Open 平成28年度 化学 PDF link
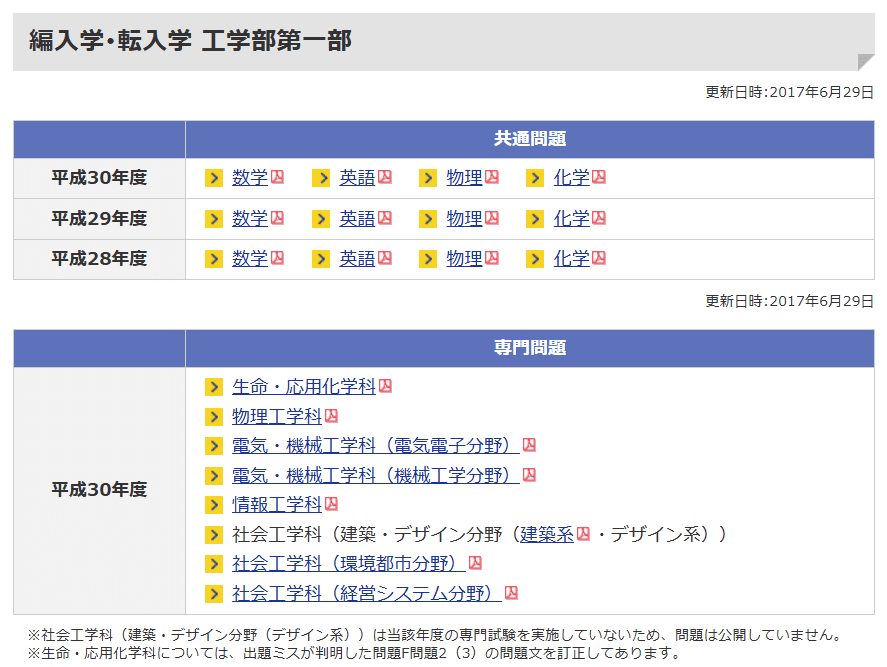Image resolution: width=887 pixels, height=667 pixels. (571, 259)
